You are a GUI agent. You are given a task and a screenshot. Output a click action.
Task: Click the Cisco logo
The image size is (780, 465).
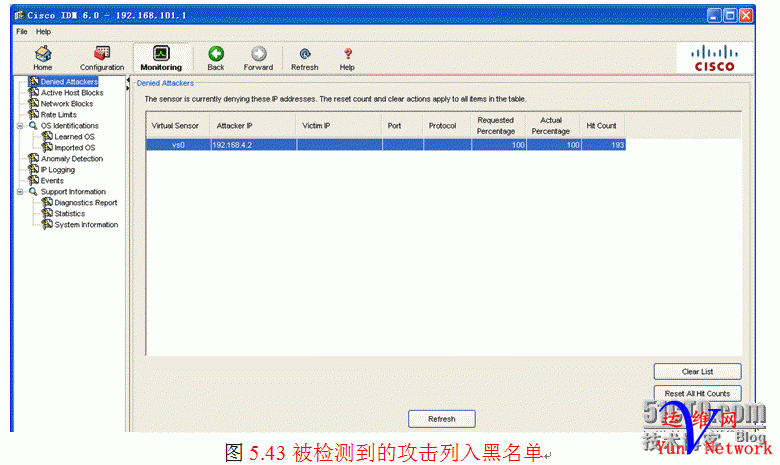[714, 58]
